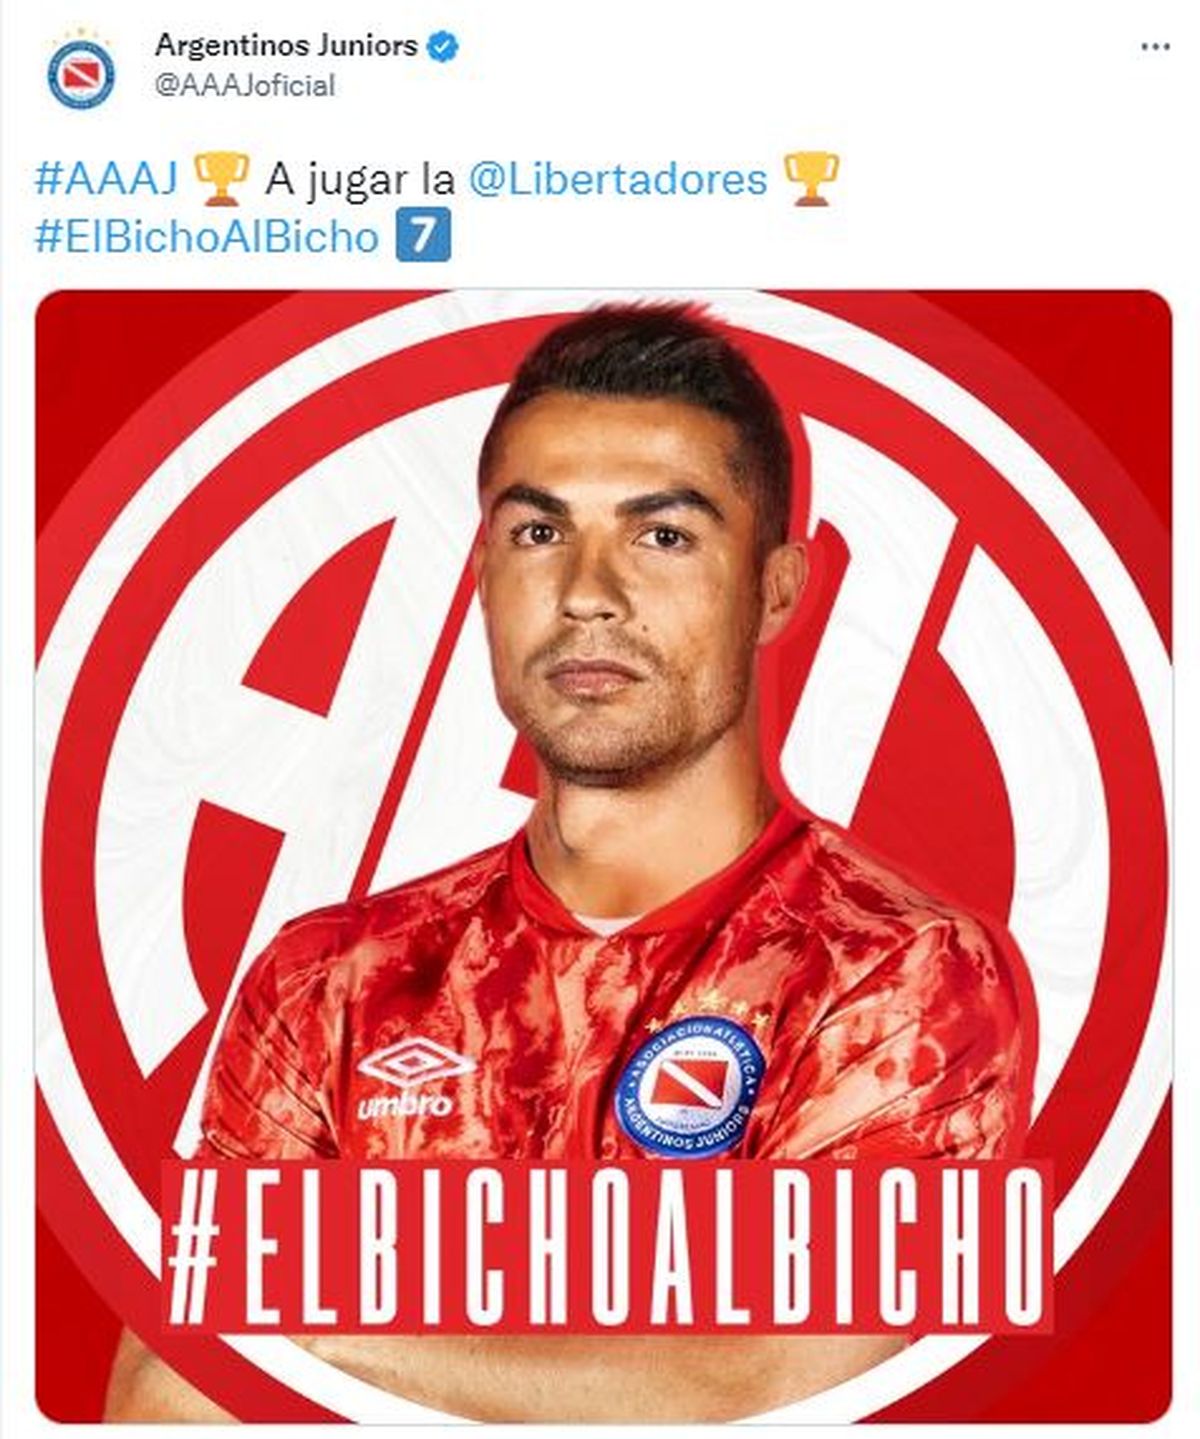The width and height of the screenshot is (1200, 1439).
Task: Open the @AAAJoficial handle link
Action: [x=245, y=86]
